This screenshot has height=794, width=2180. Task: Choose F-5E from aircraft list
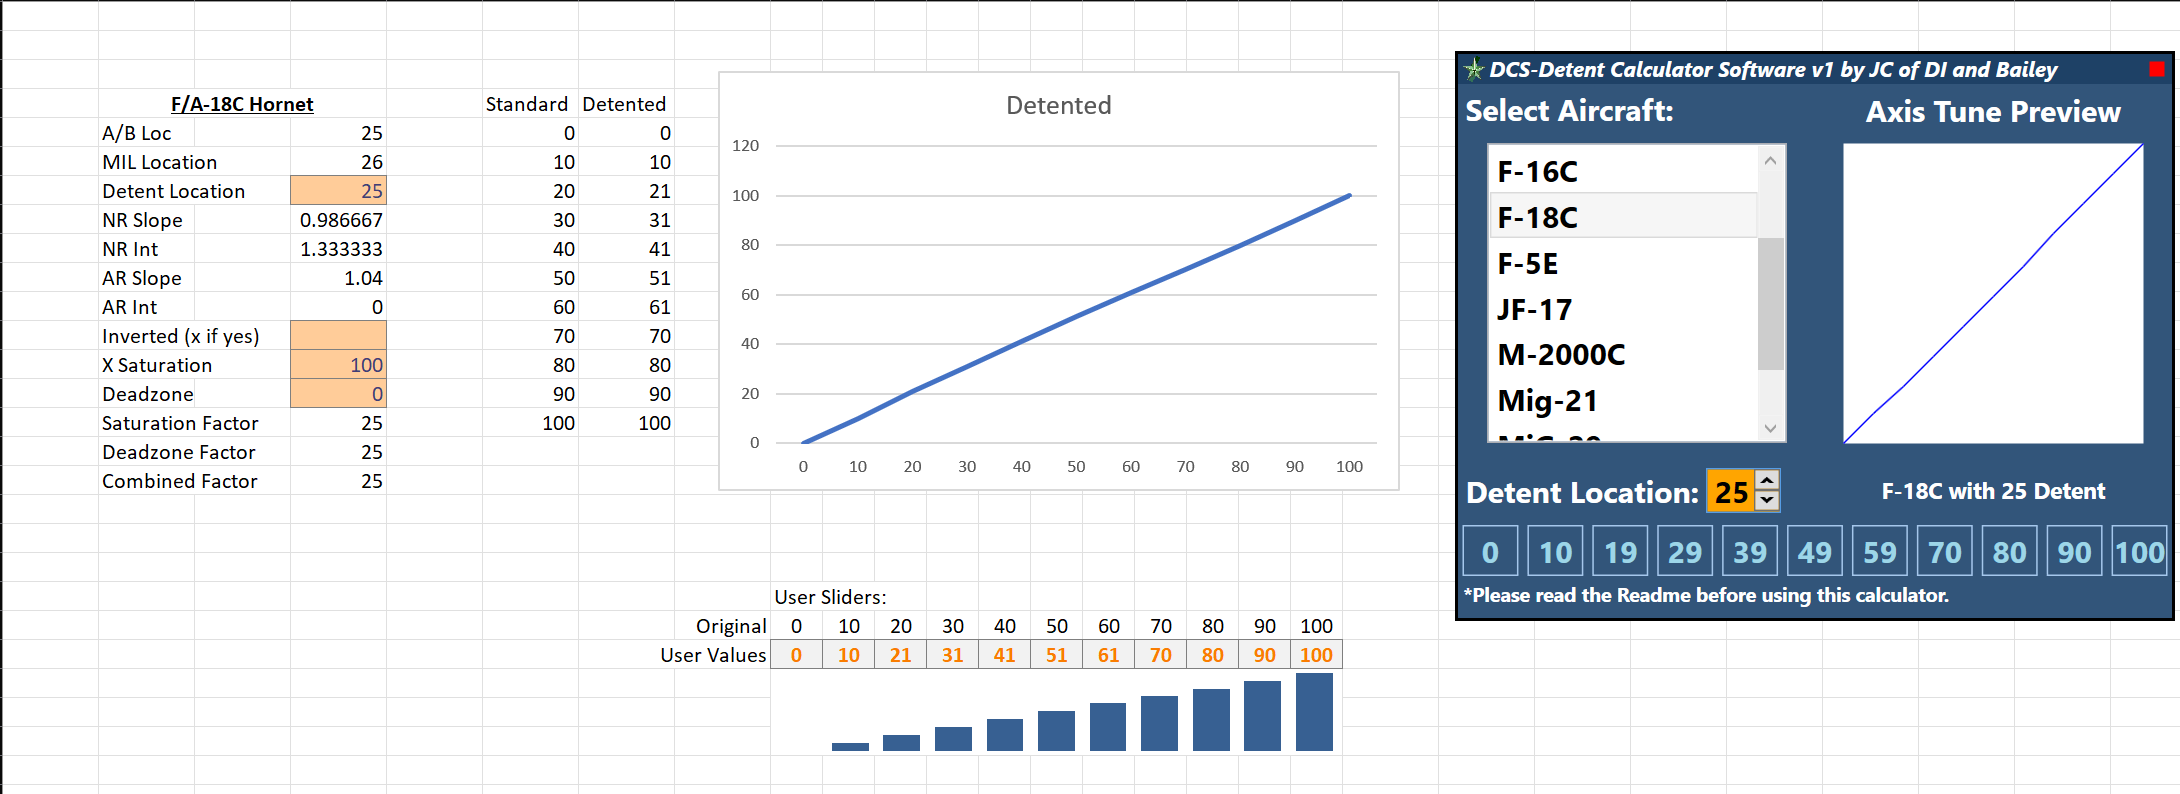click(x=1624, y=263)
